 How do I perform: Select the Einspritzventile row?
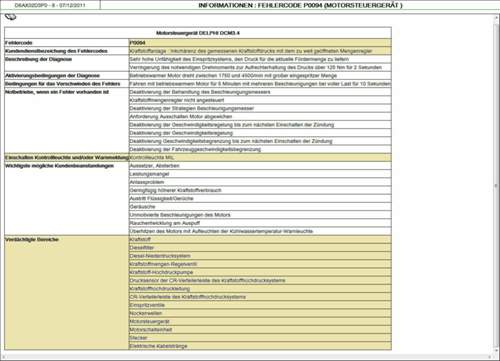point(260,305)
